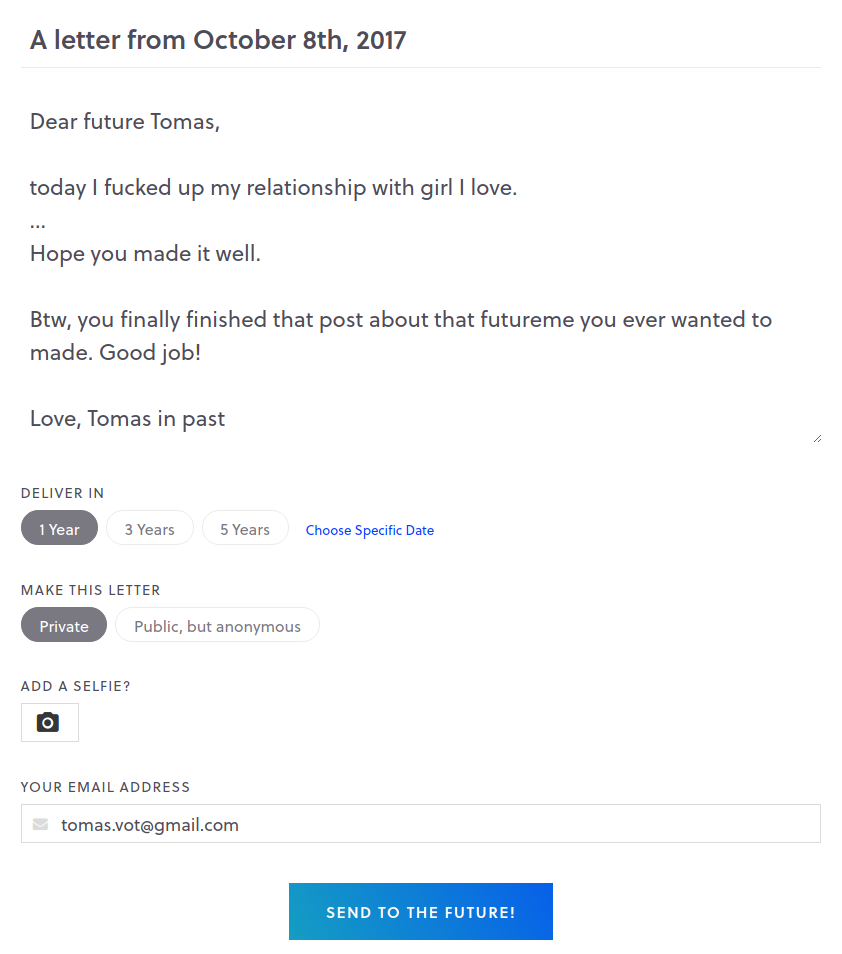The image size is (842, 954).
Task: Click the envelope icon in the email field
Action: coord(40,824)
